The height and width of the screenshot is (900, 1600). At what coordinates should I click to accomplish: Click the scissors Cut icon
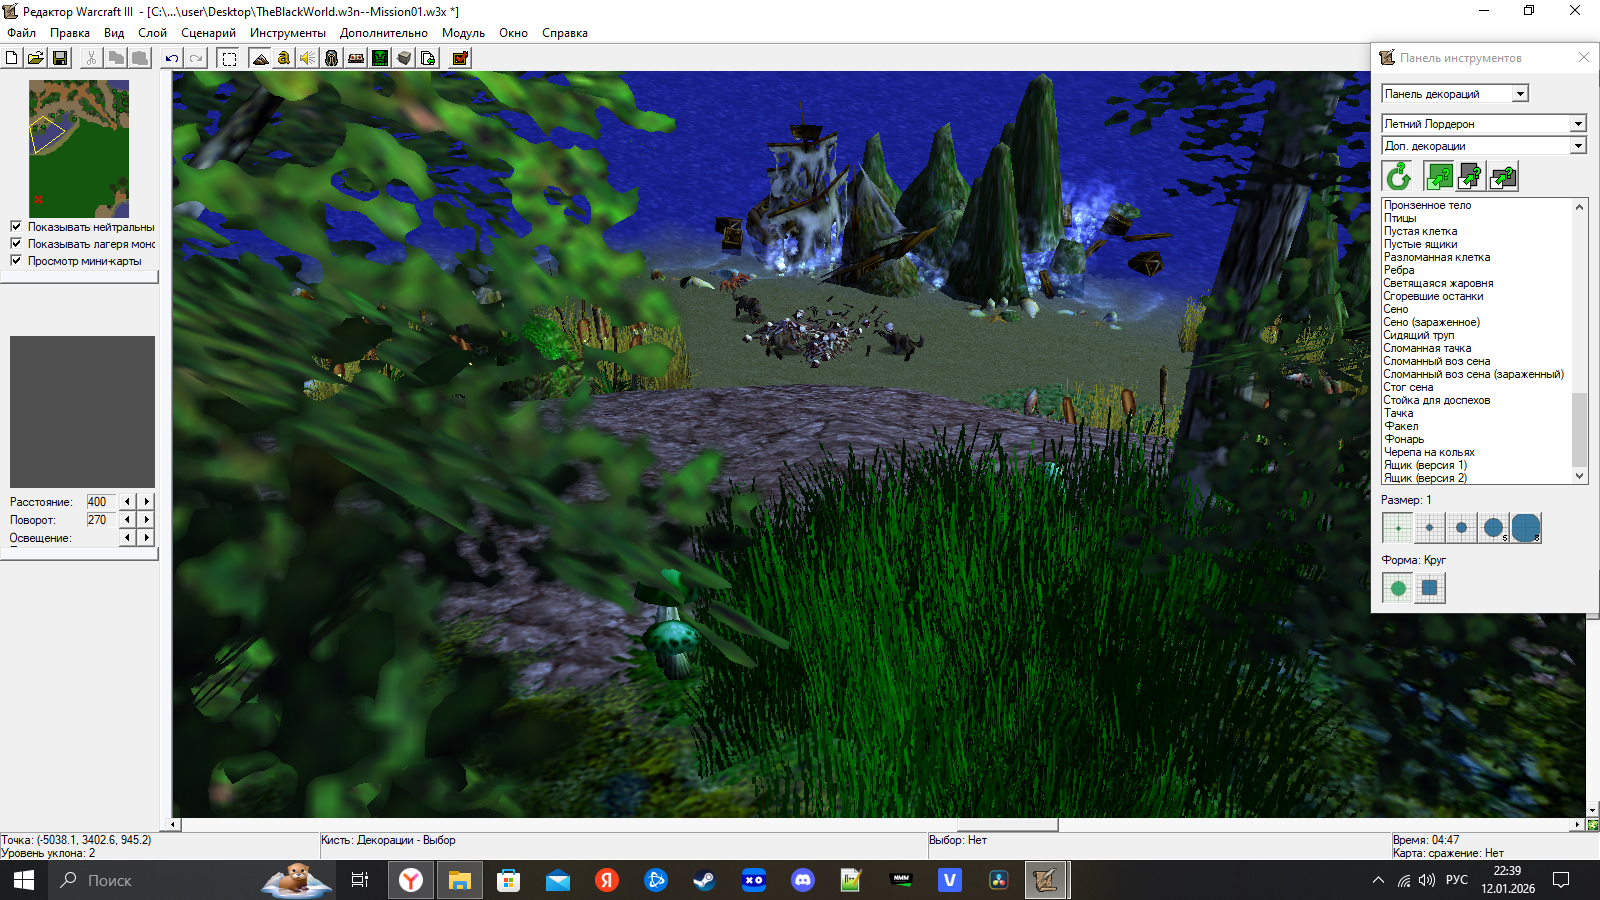tap(92, 58)
